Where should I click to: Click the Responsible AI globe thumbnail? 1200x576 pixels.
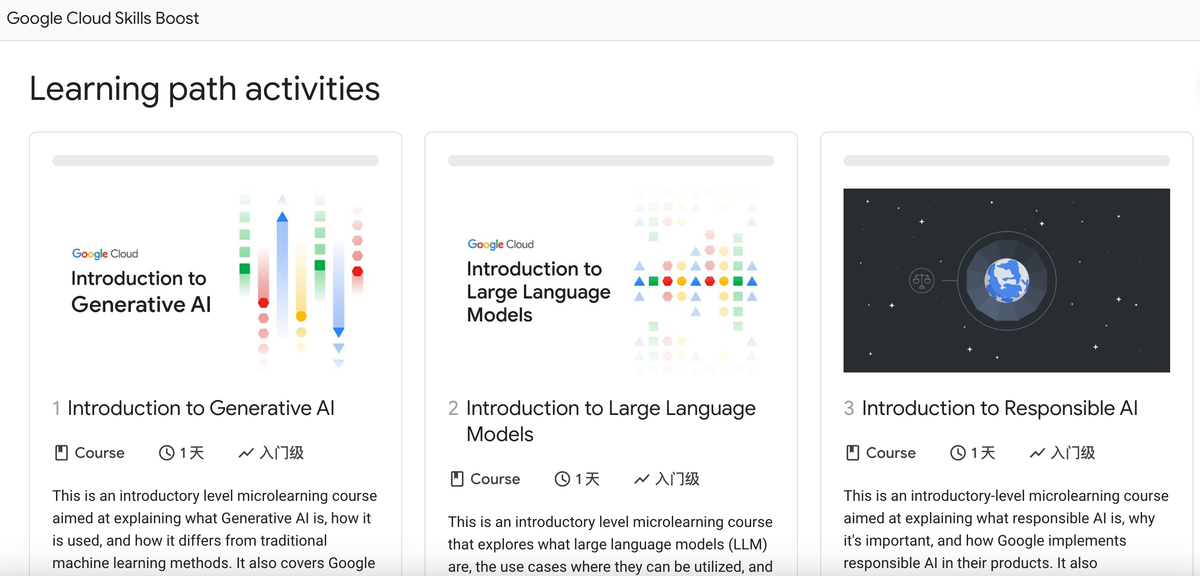[1006, 280]
